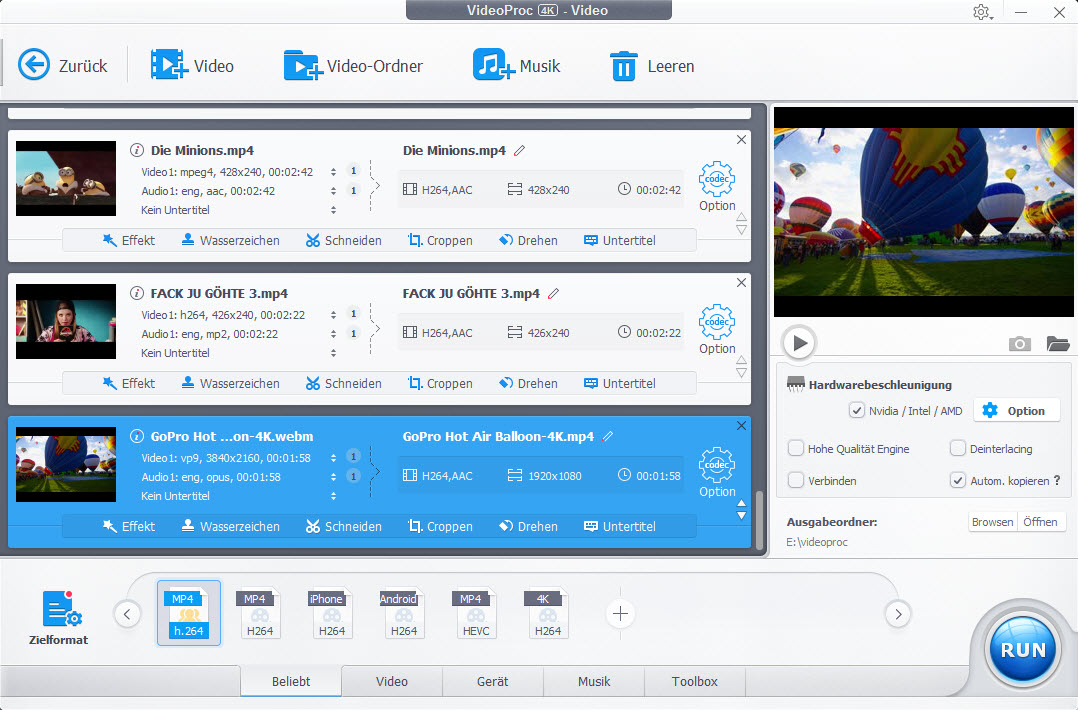Open Zielformat target format settings
1078x710 pixels.
click(58, 617)
